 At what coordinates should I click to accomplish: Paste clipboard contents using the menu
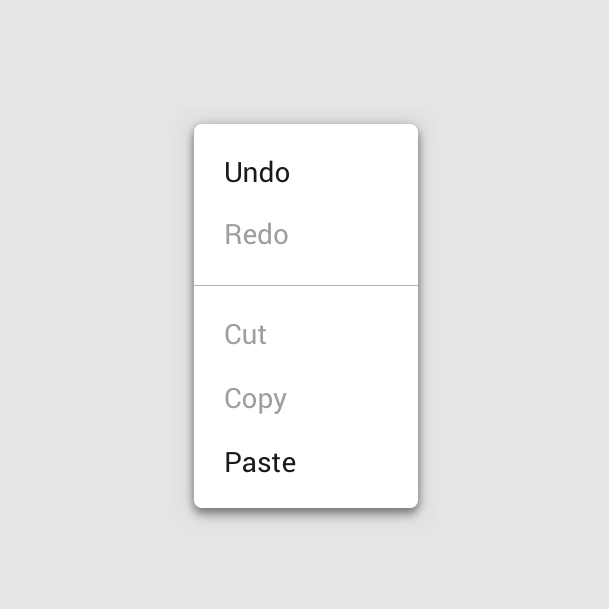(260, 462)
